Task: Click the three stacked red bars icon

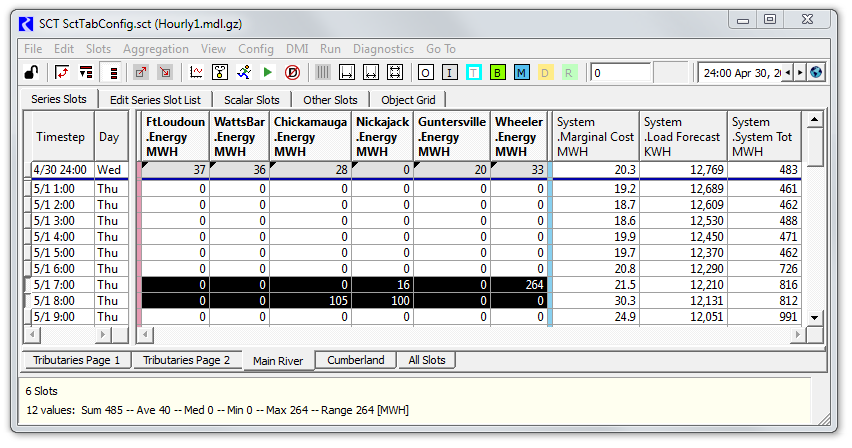Action: tap(114, 72)
